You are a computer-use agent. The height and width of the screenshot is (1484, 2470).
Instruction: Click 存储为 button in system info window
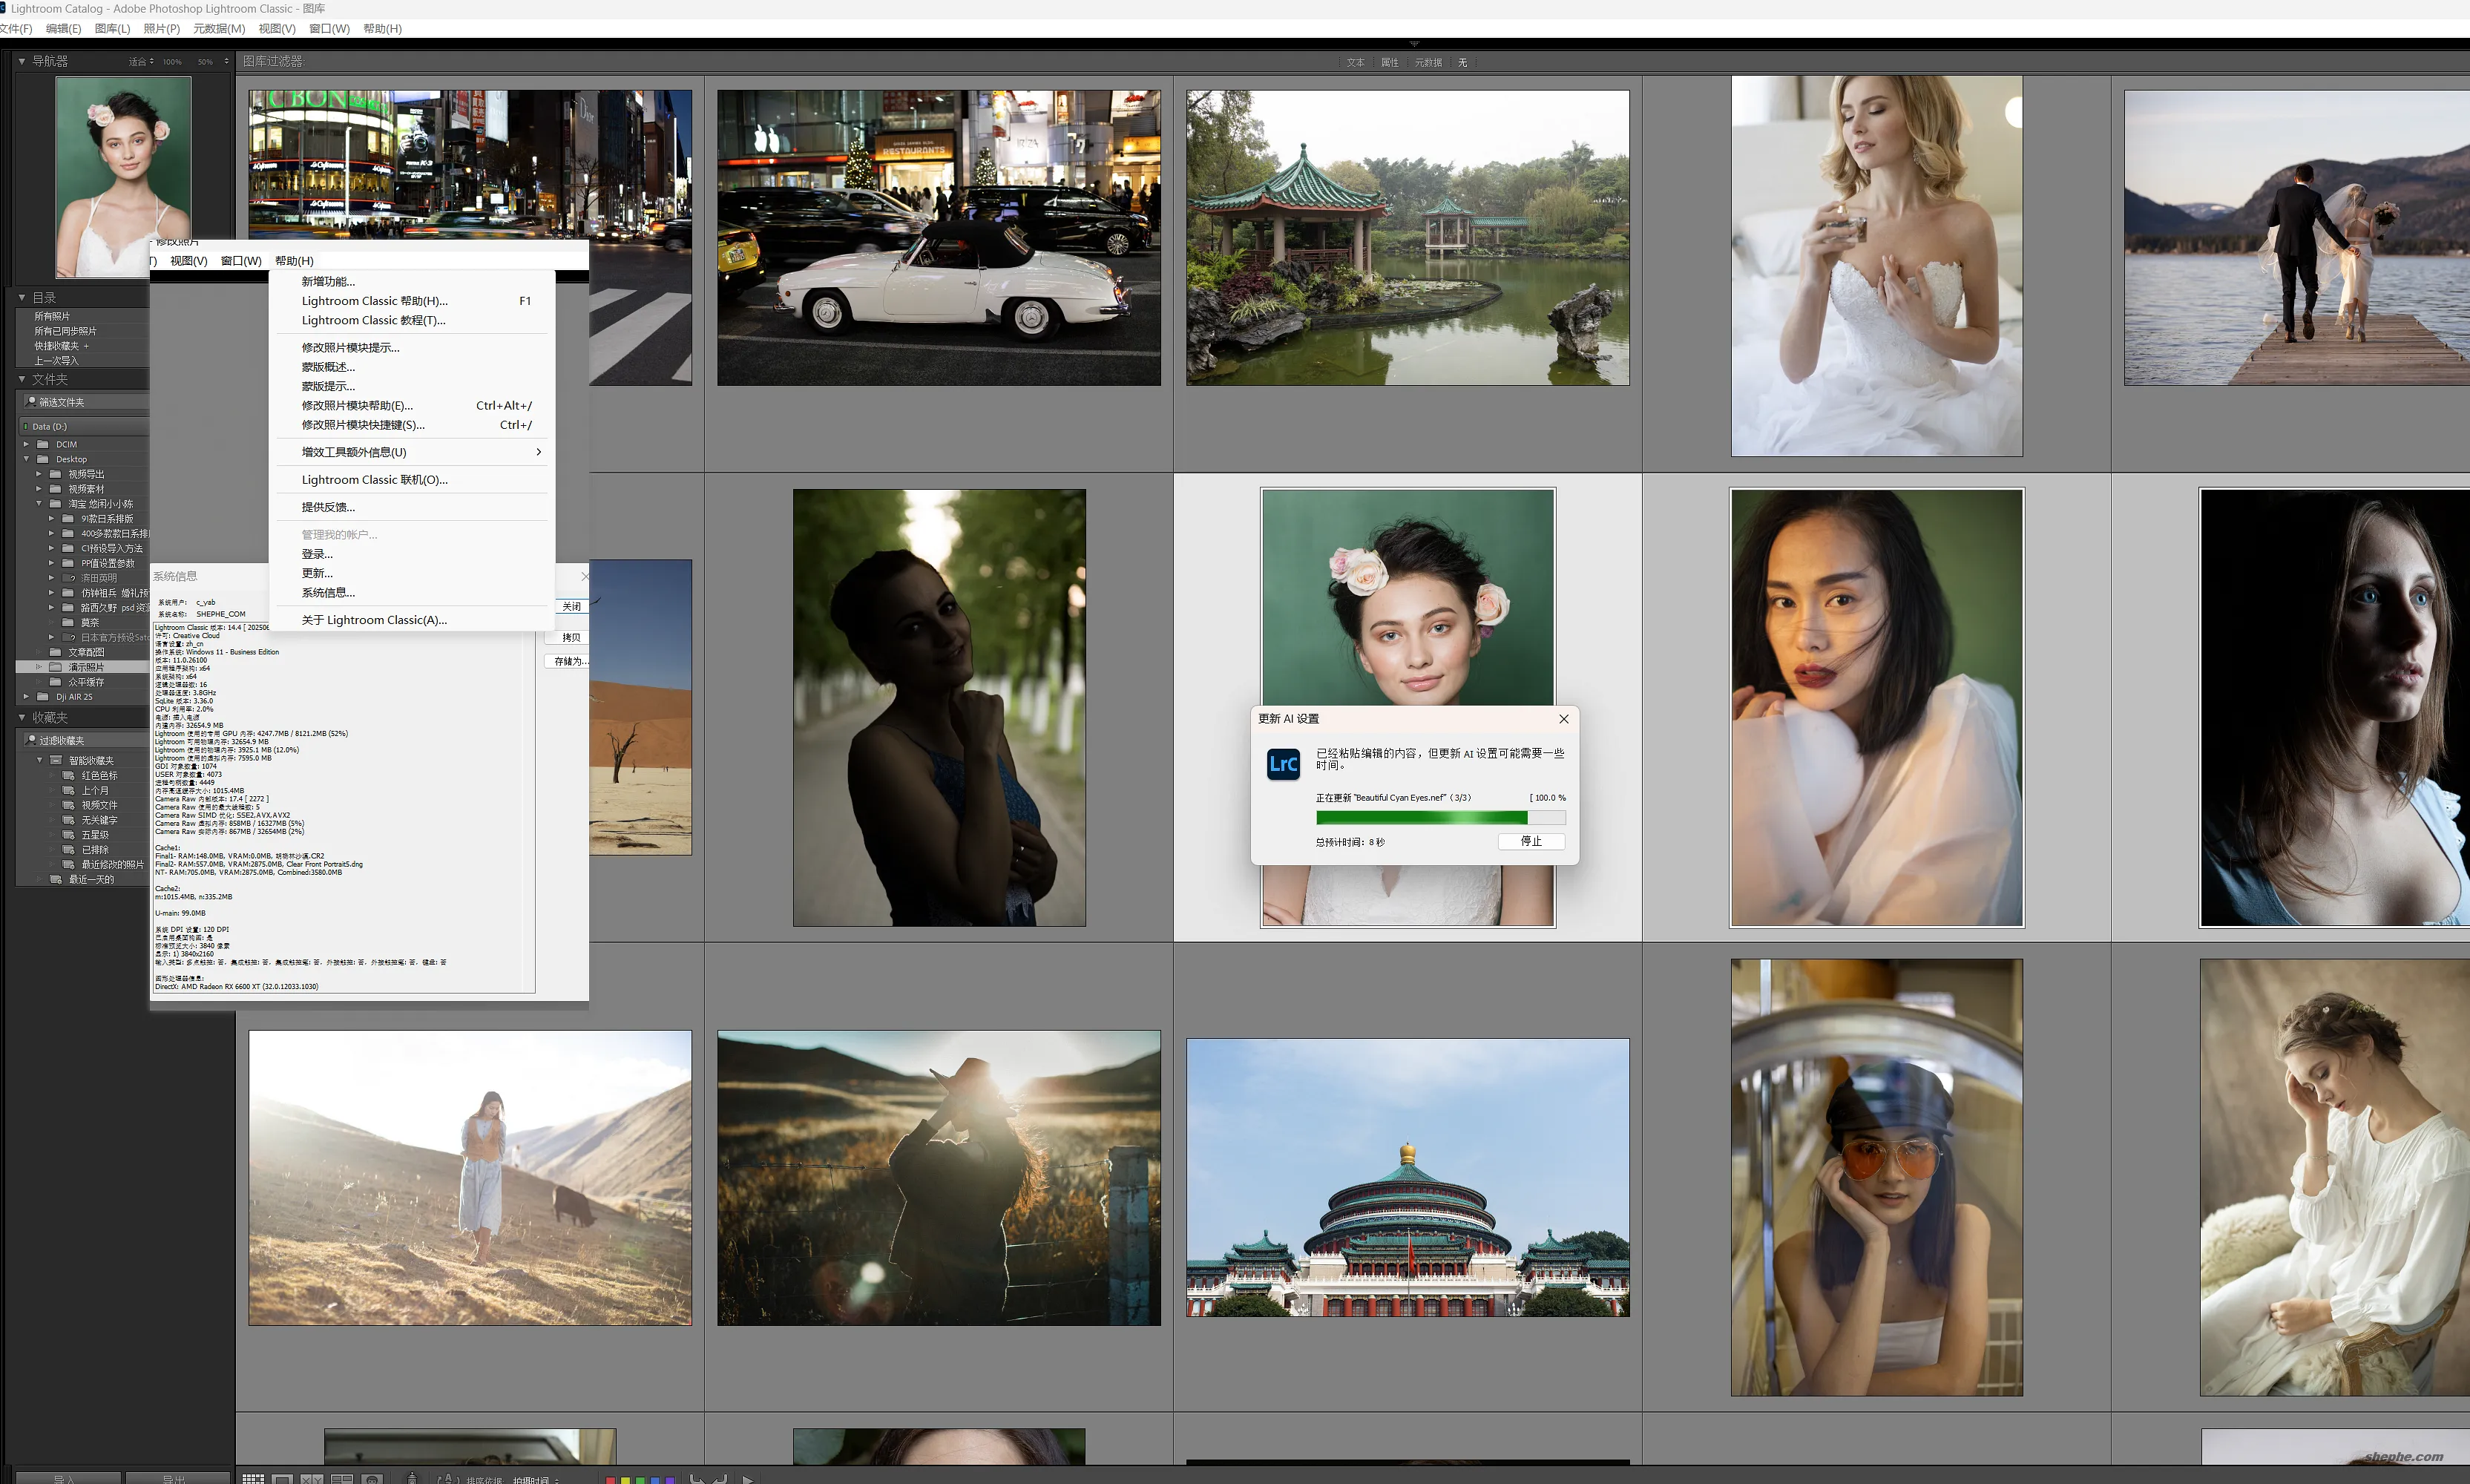[x=568, y=661]
